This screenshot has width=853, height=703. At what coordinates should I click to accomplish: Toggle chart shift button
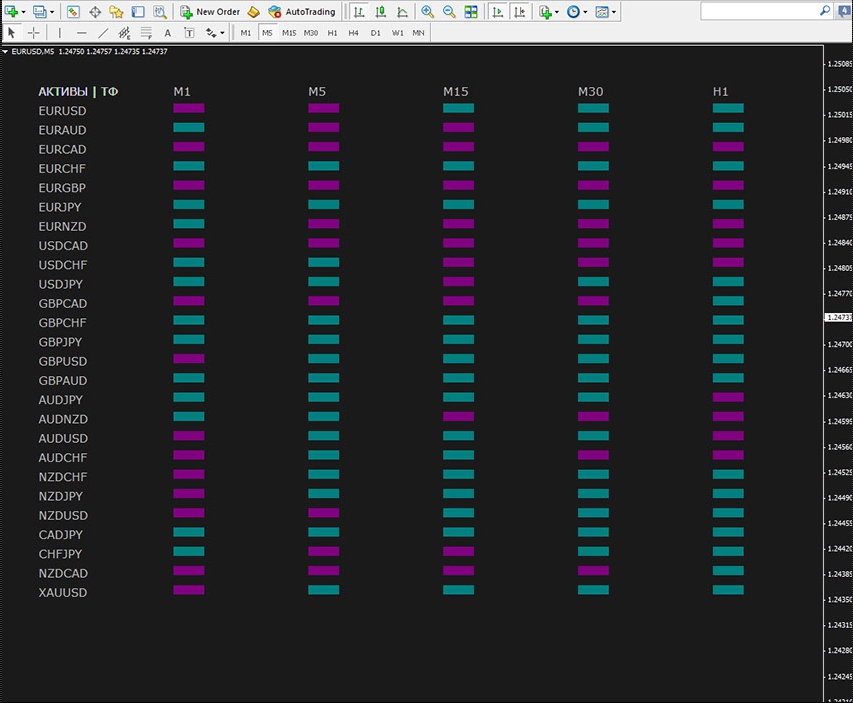coord(519,12)
